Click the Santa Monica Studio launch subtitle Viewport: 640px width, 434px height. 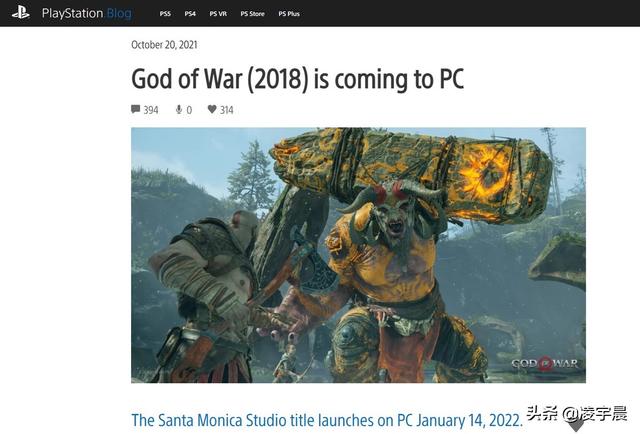tap(327, 420)
